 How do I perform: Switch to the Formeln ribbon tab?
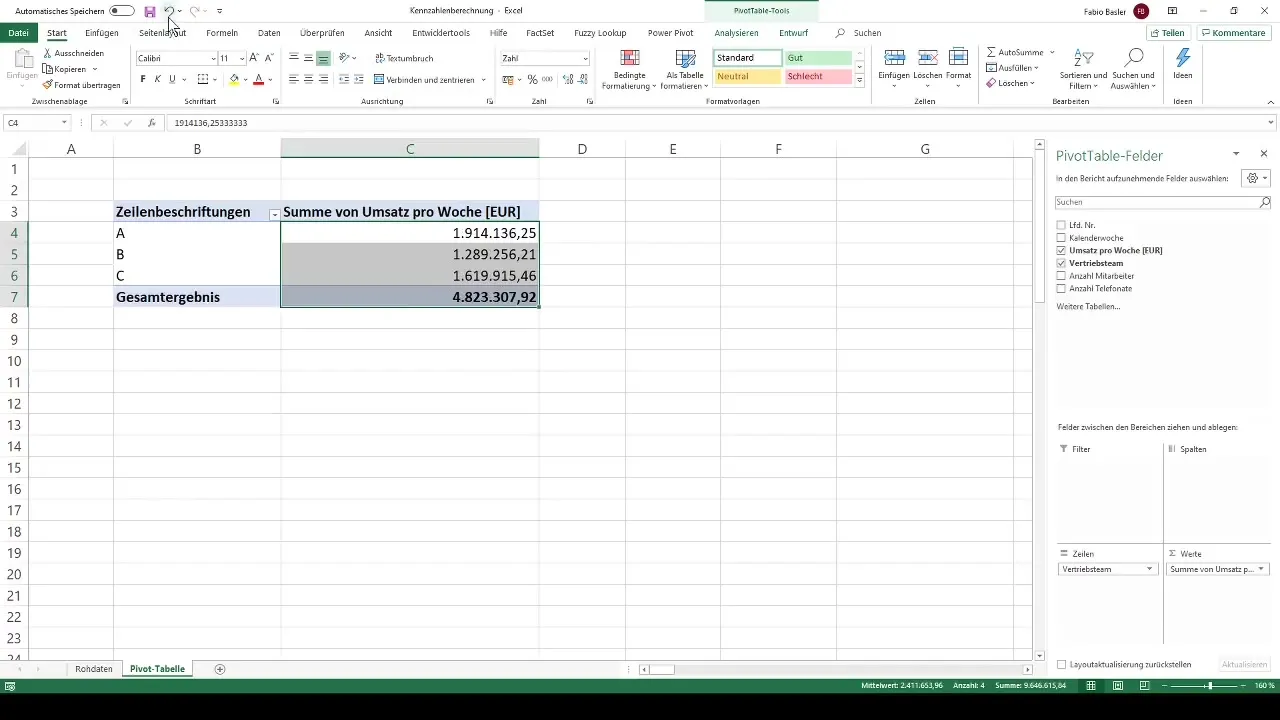pos(222,33)
